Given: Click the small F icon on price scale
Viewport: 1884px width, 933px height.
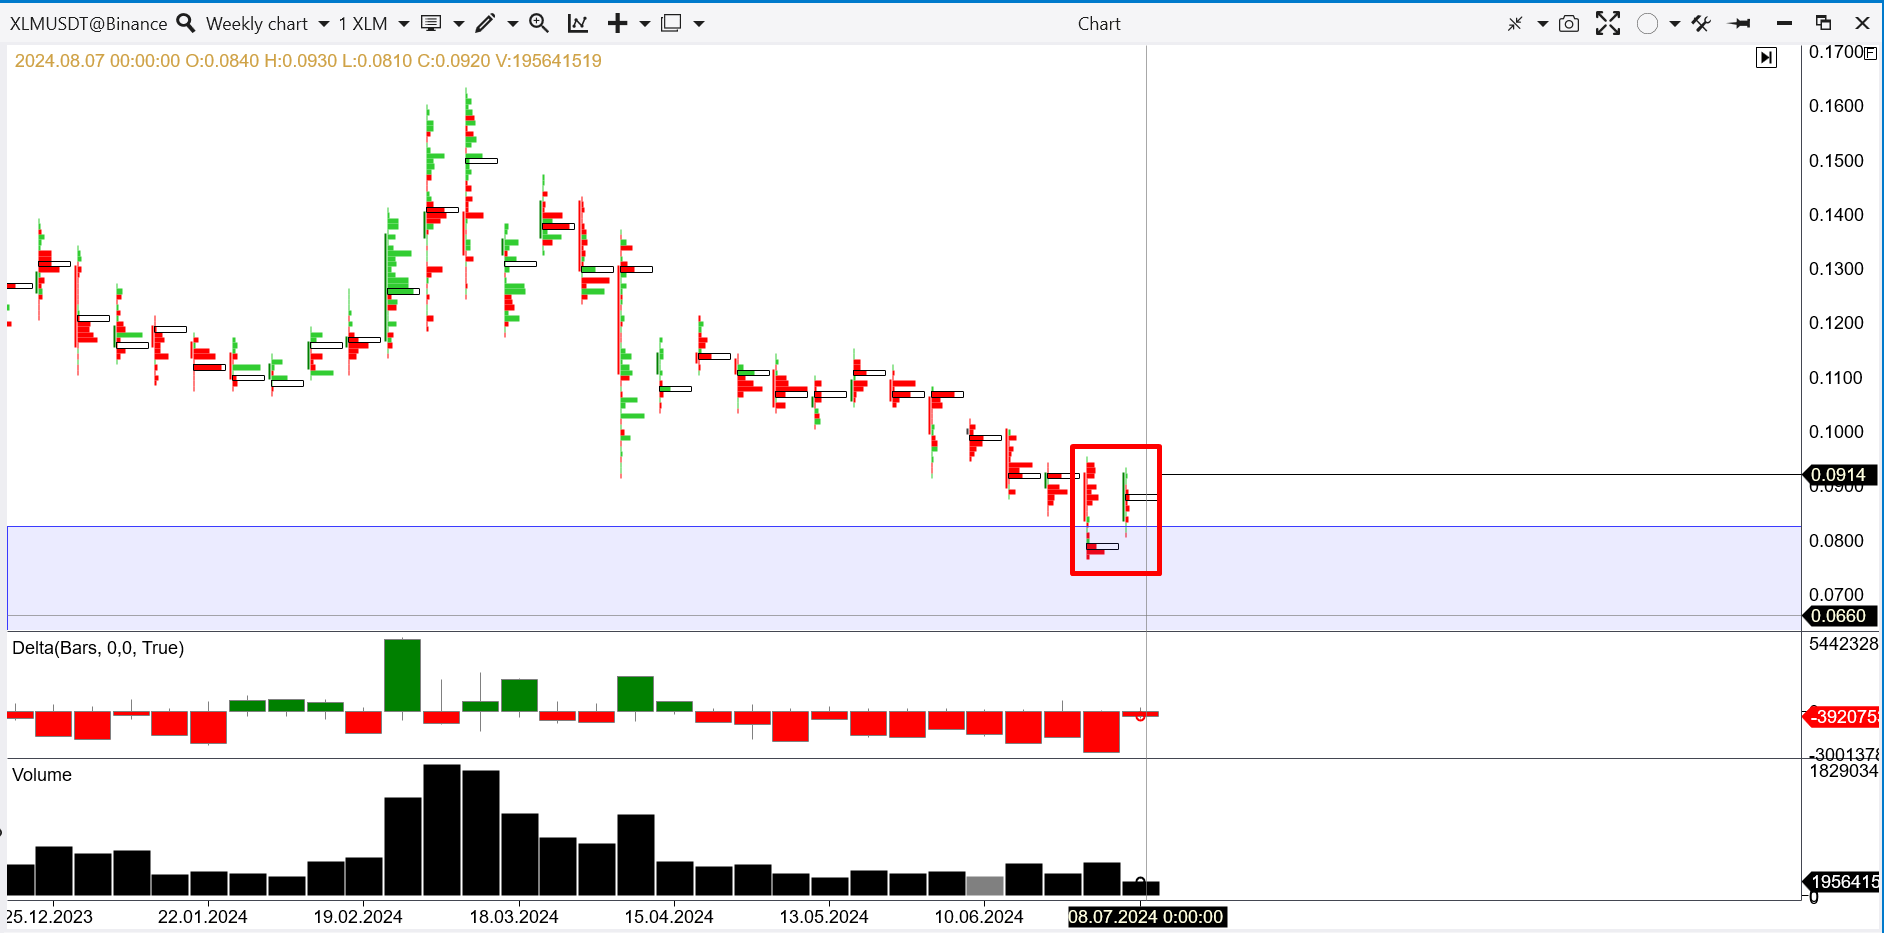Looking at the screenshot, I should [1871, 53].
